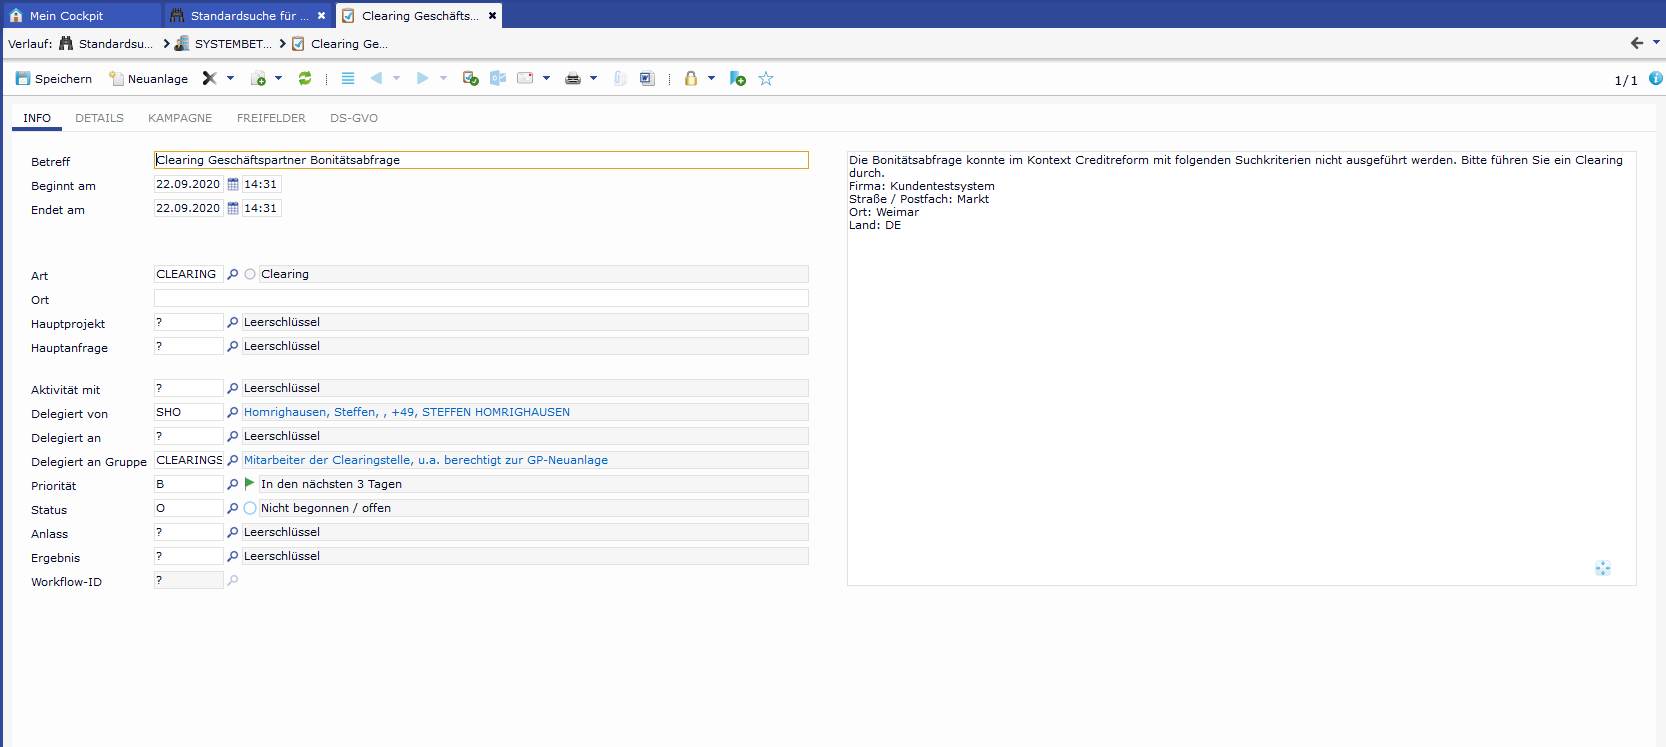Click the magnifier lookup next to Priorität

(x=233, y=484)
